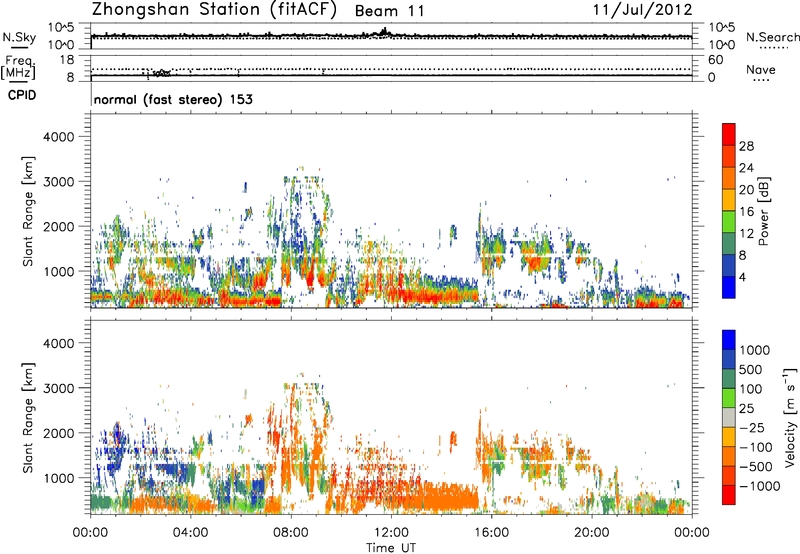Click the '28' label on the power color bar
800x554 pixels.
[x=746, y=146]
